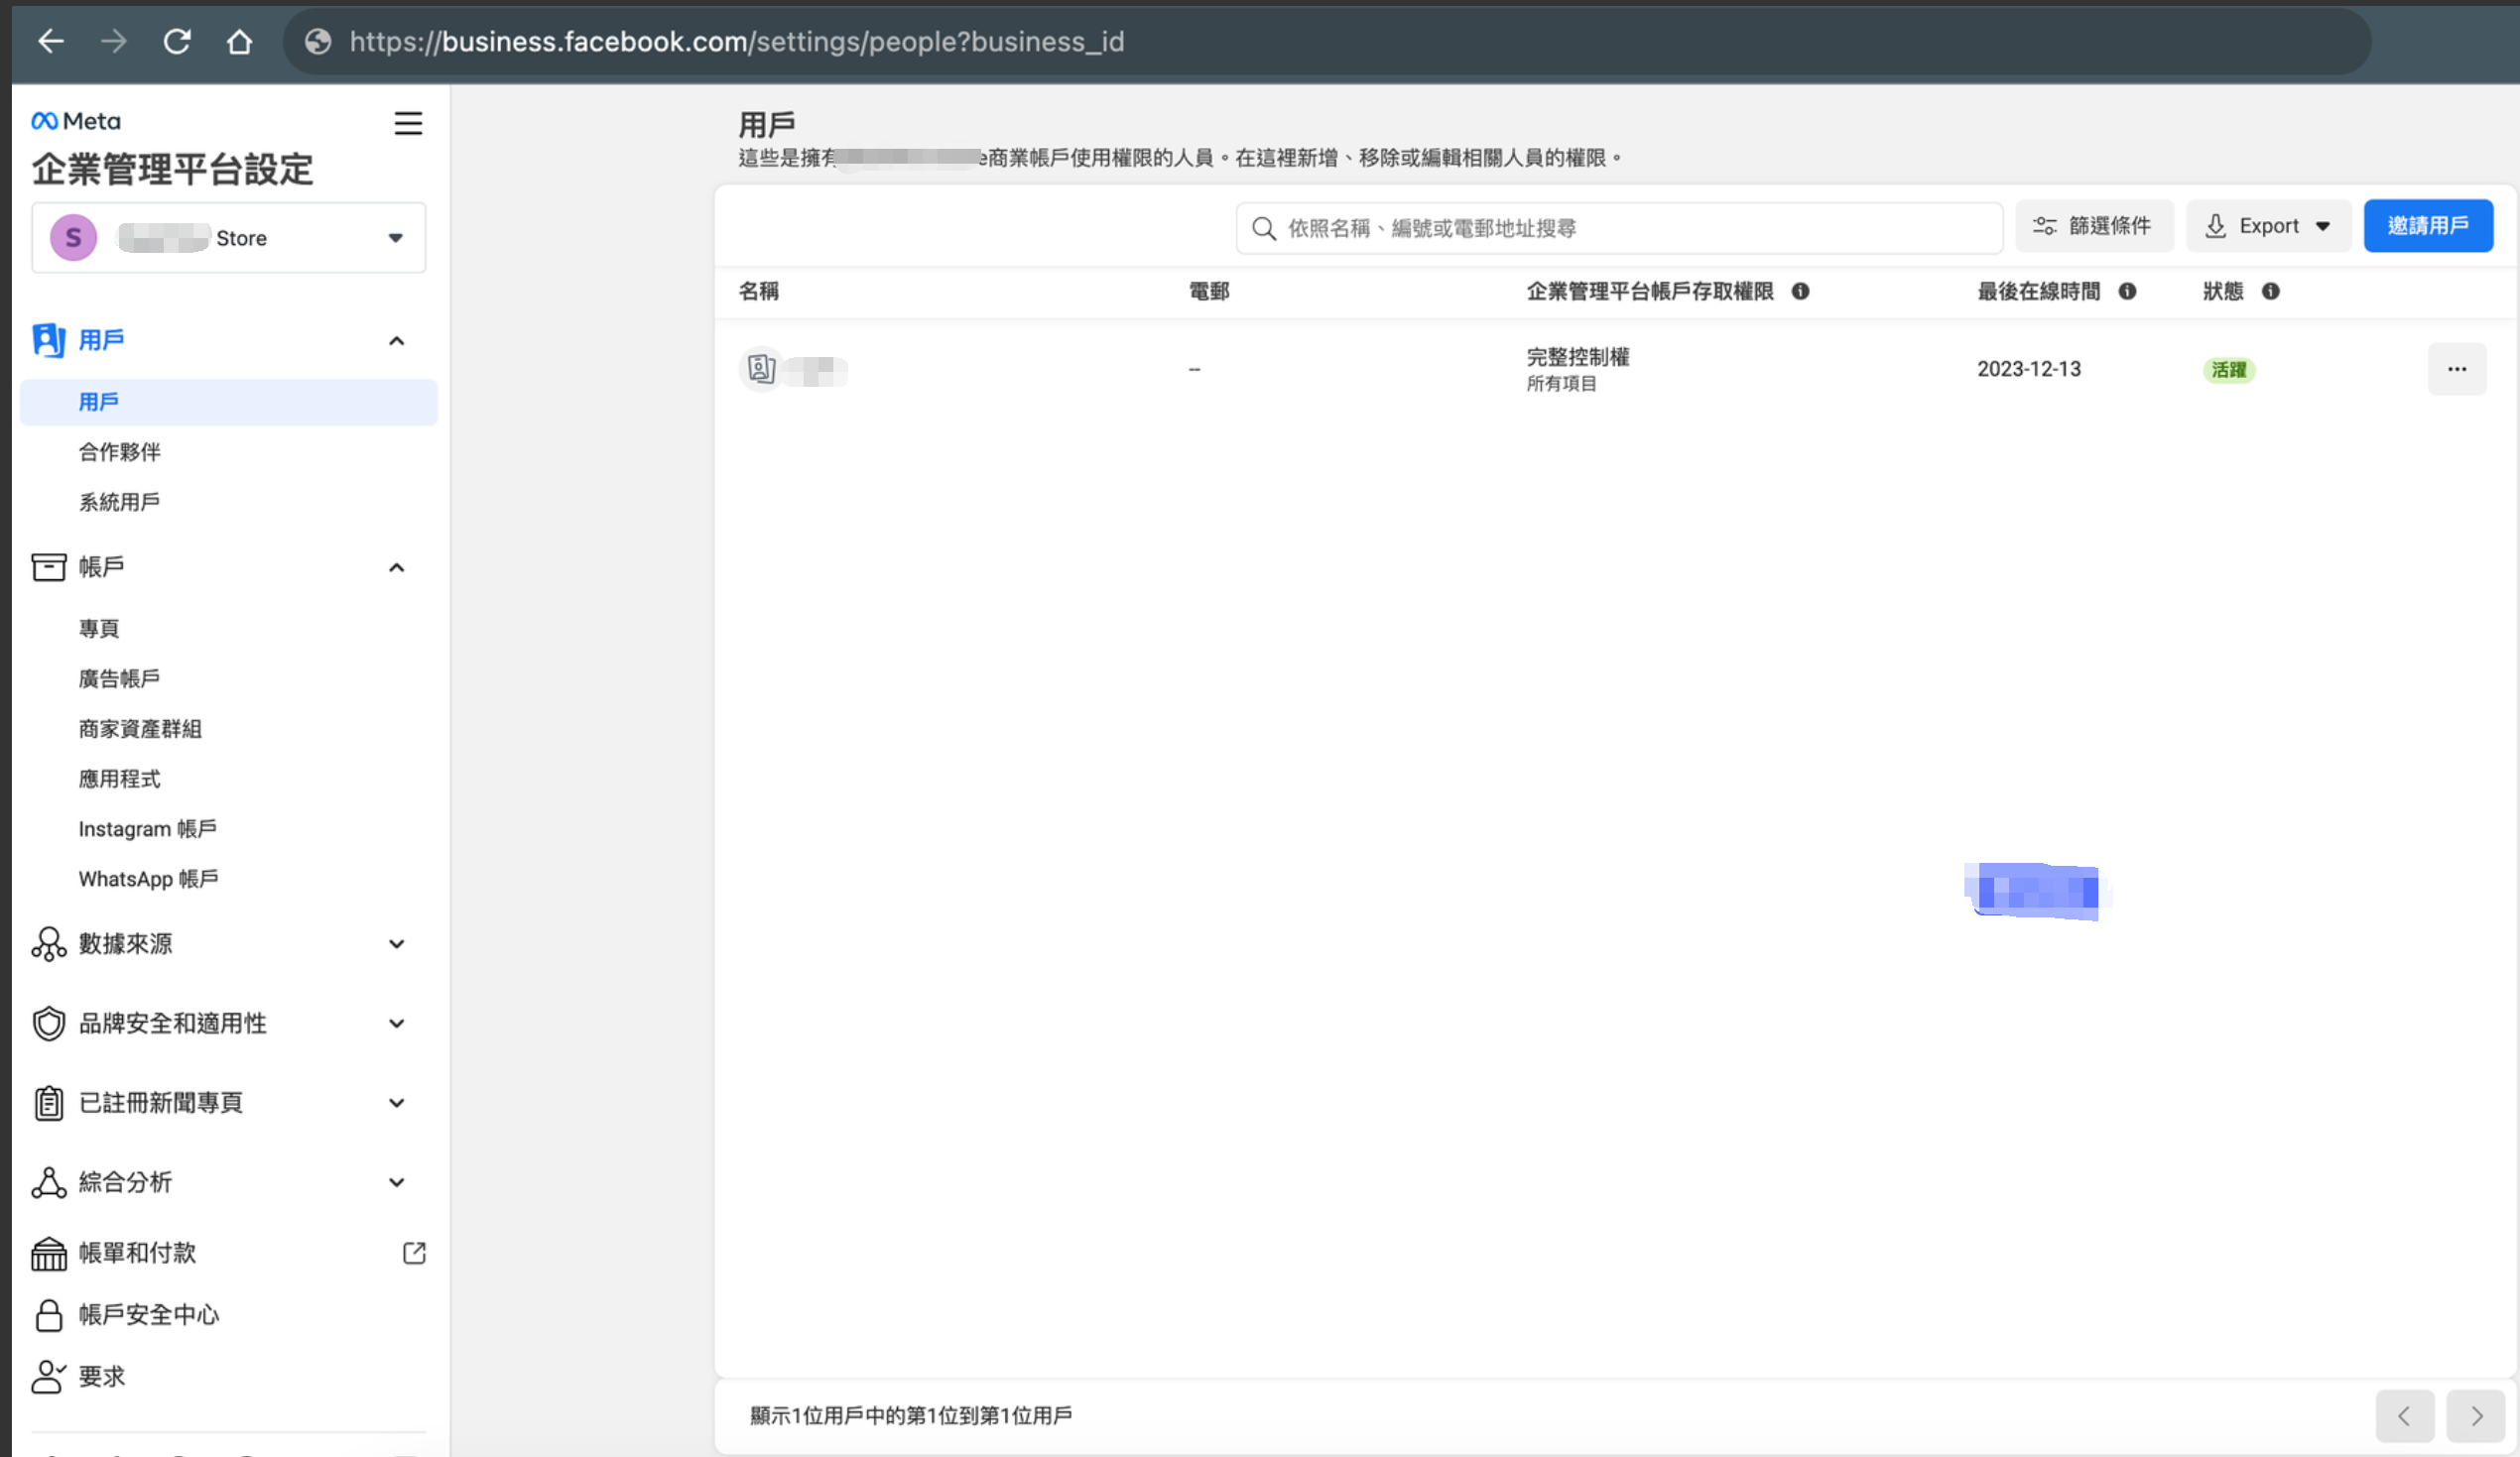This screenshot has width=2520, height=1457.
Task: Open 帳單和付款 external link icon
Action: pos(414,1253)
